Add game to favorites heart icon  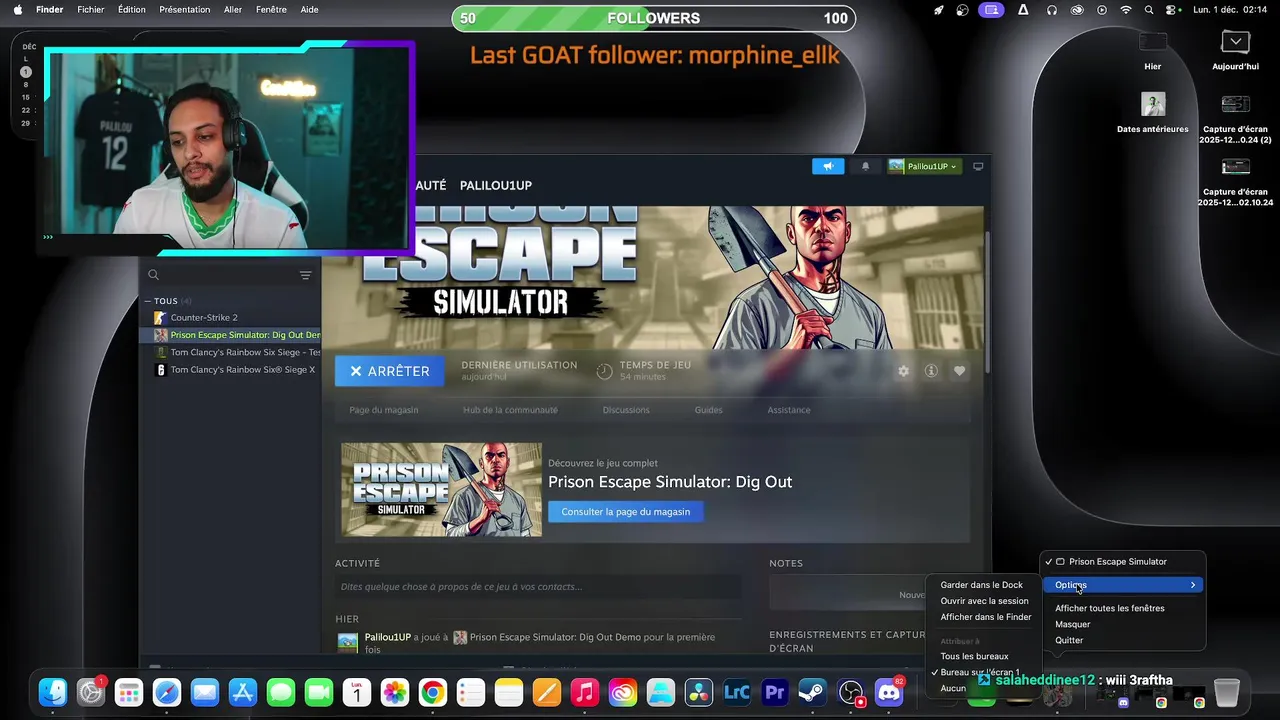[959, 371]
